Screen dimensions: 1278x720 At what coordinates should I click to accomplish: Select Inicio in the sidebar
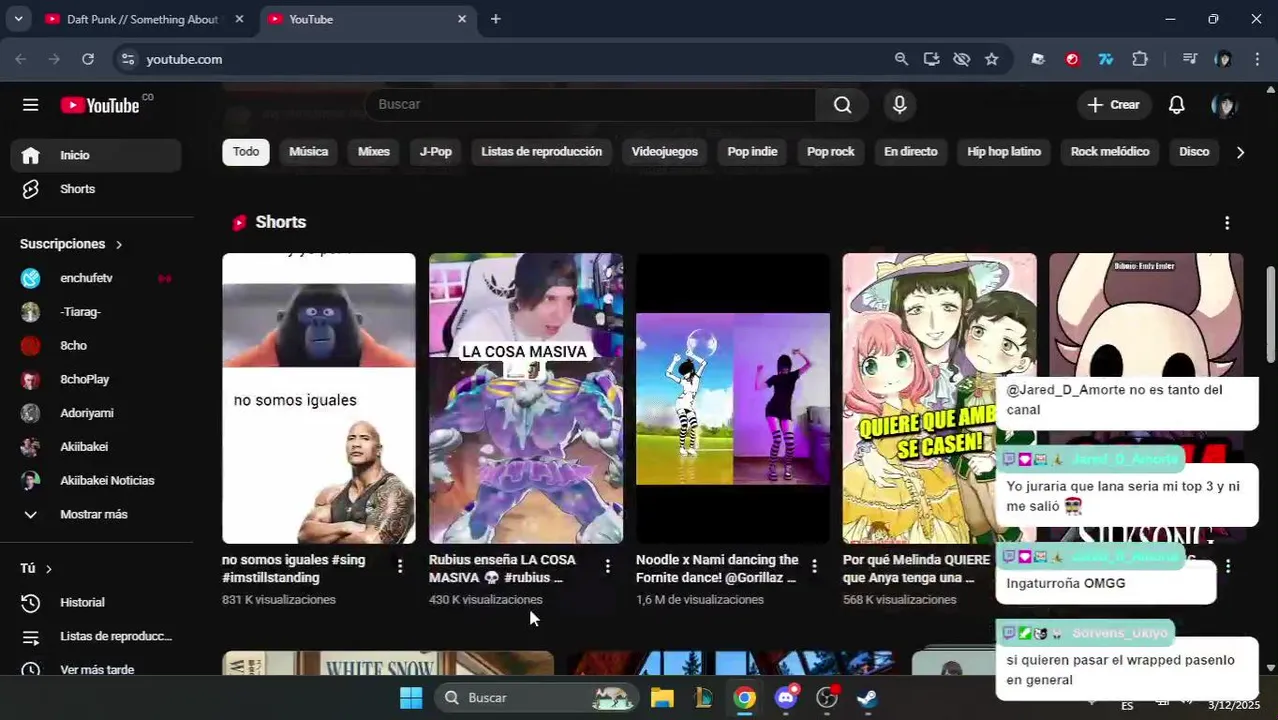[x=96, y=155]
